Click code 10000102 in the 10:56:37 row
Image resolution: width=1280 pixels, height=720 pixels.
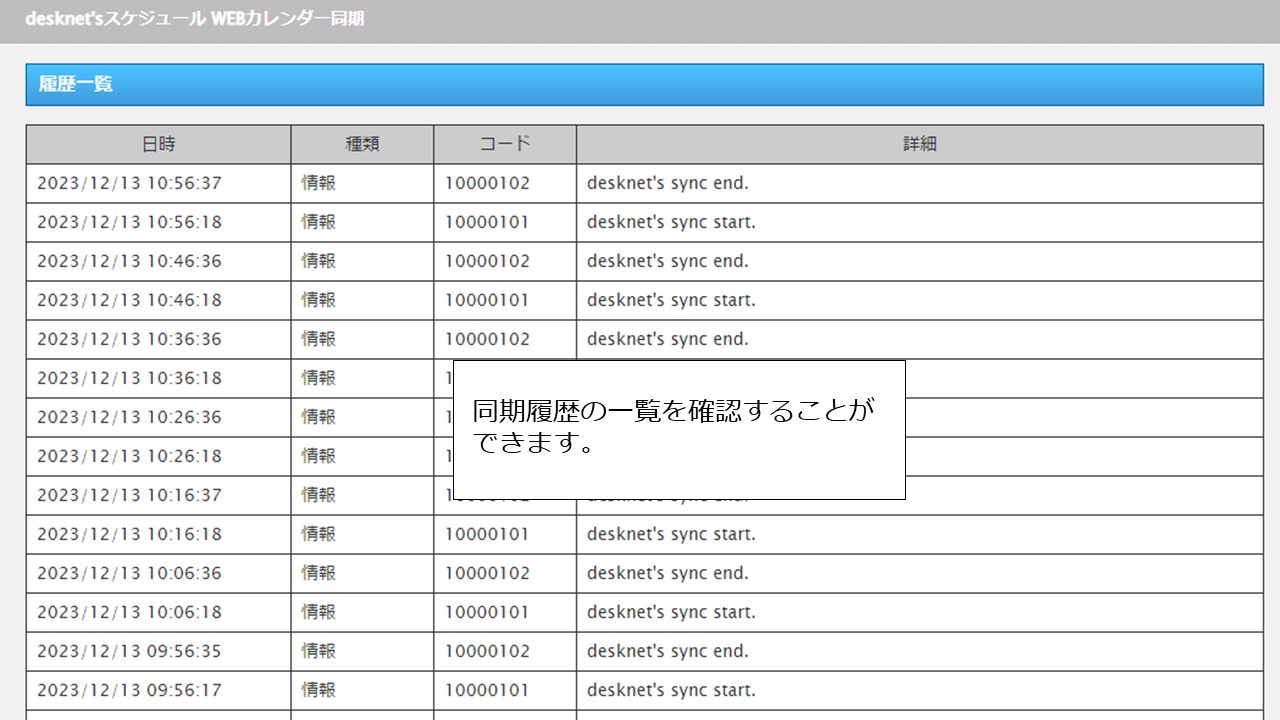tap(487, 183)
